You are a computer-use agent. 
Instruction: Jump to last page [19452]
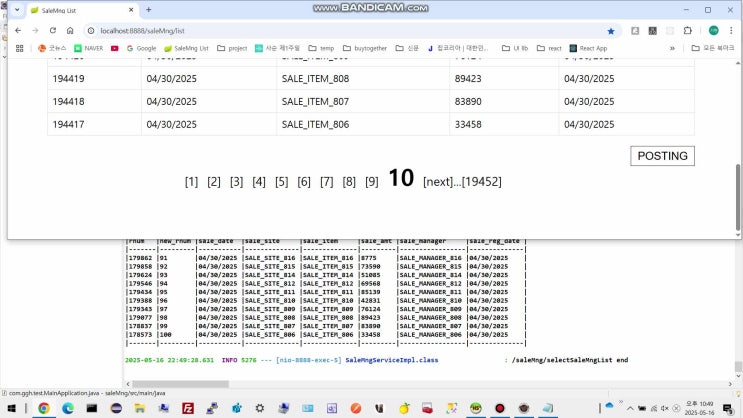pos(480,182)
